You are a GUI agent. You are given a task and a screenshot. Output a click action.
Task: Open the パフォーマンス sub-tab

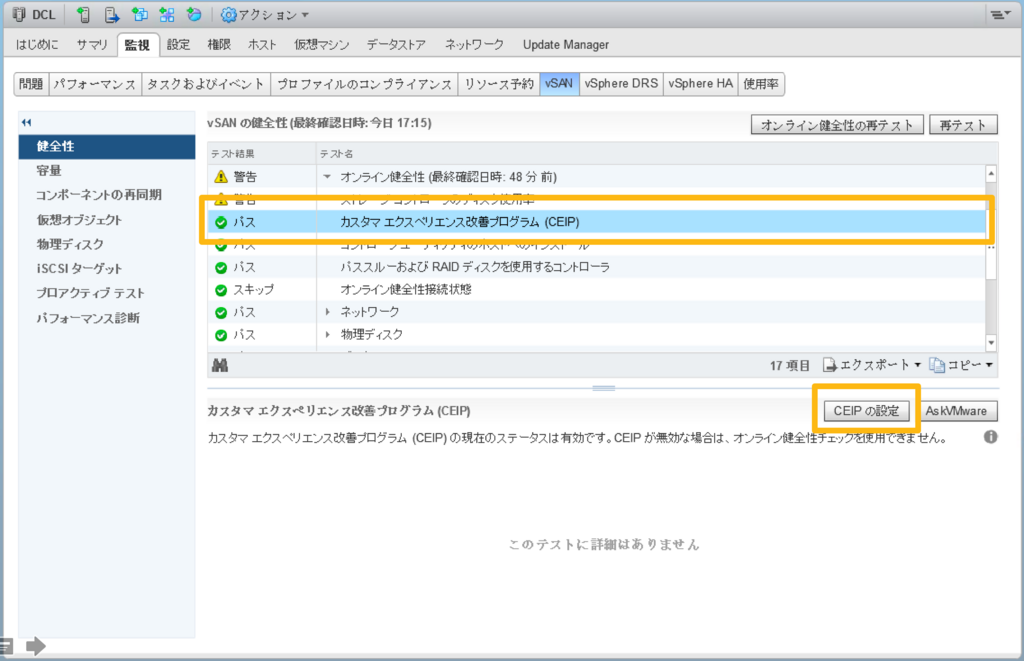coord(95,84)
